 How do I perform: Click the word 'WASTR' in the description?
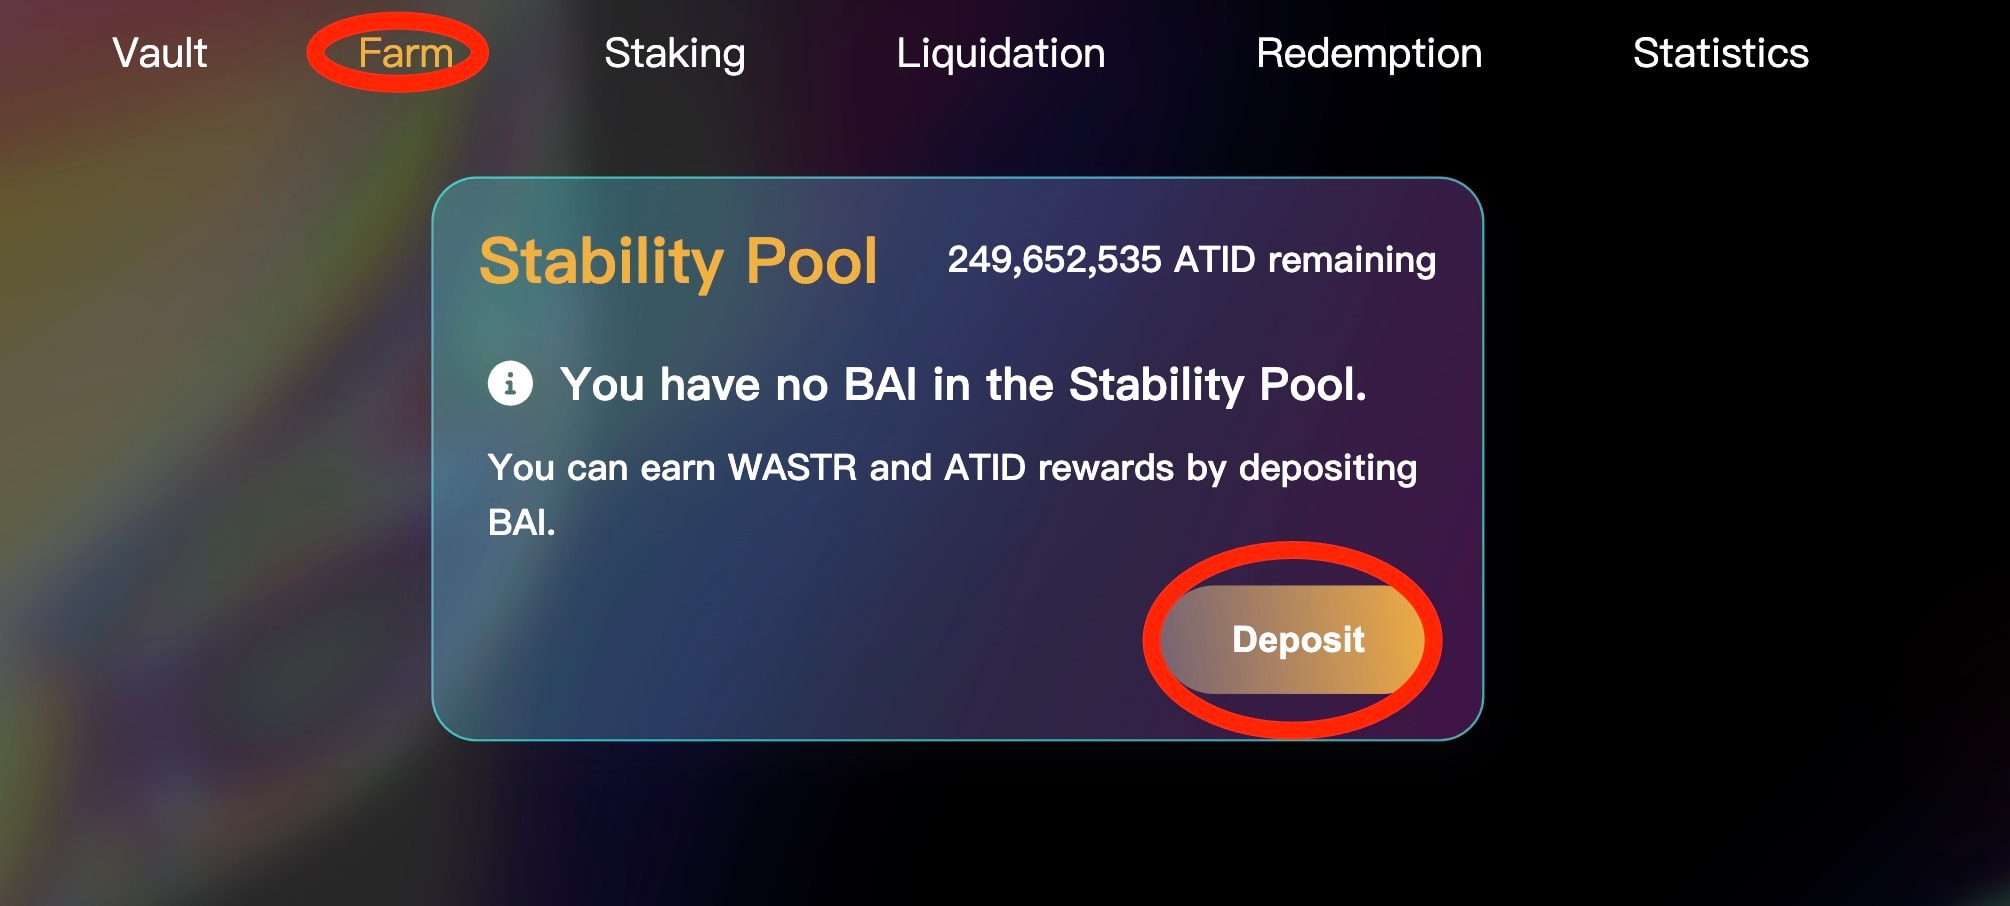(792, 468)
